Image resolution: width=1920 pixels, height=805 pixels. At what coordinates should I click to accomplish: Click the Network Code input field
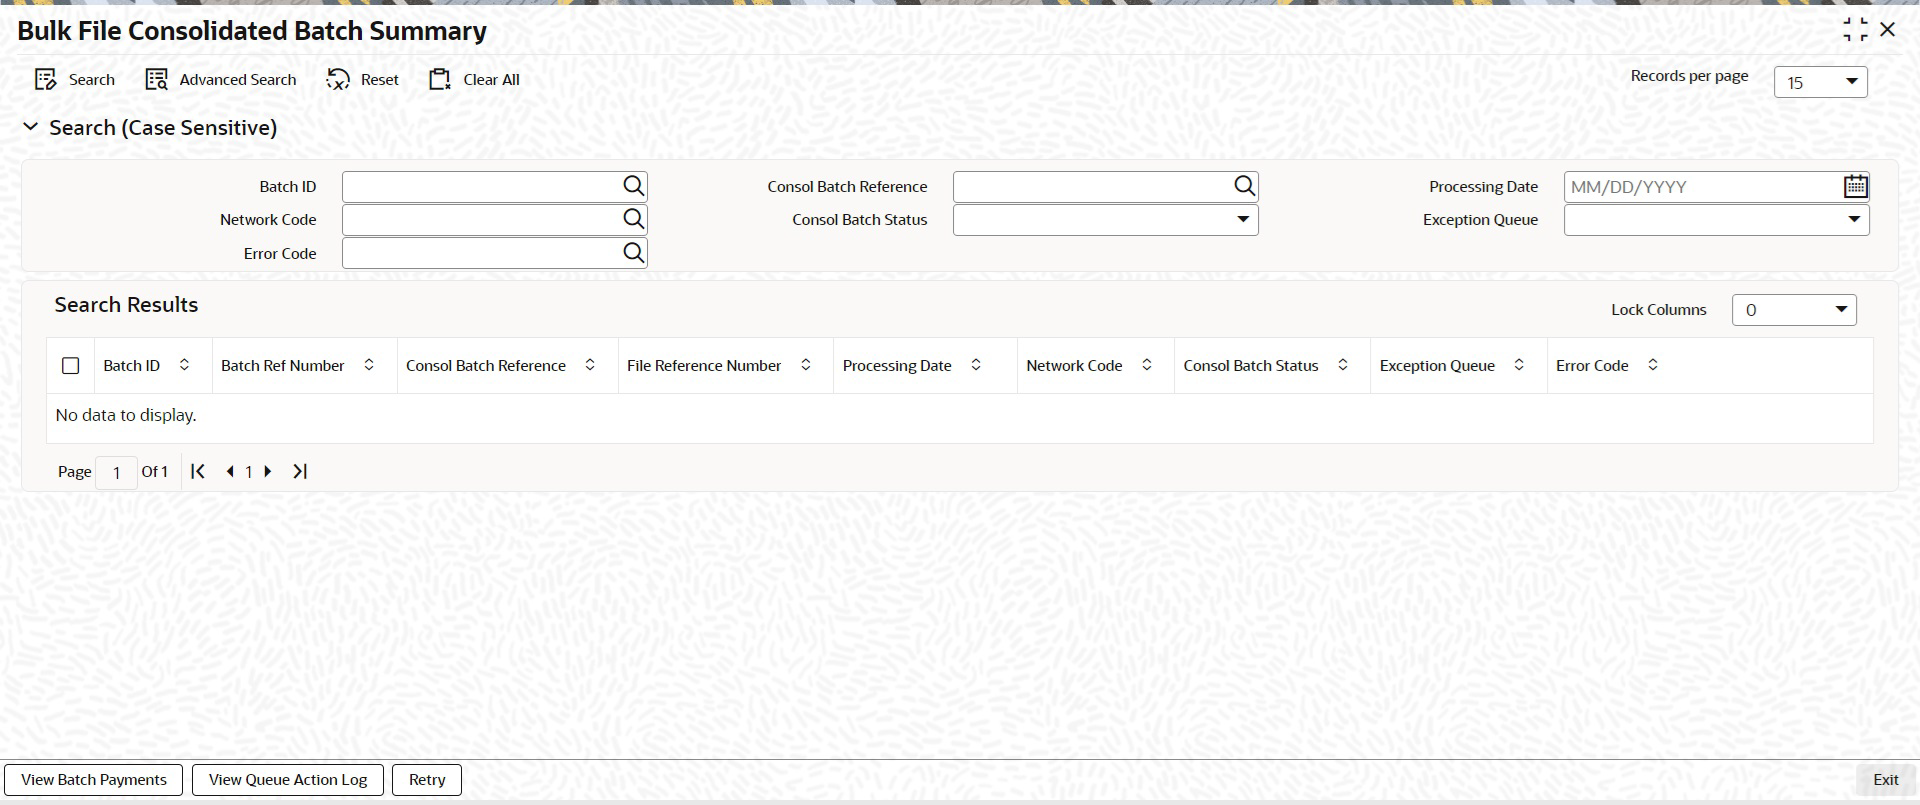(x=482, y=219)
